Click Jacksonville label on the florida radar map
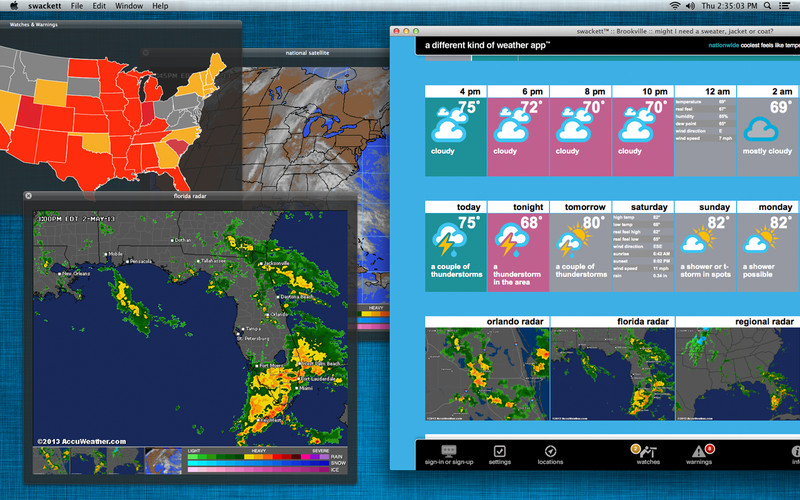This screenshot has width=800, height=500. (x=276, y=263)
